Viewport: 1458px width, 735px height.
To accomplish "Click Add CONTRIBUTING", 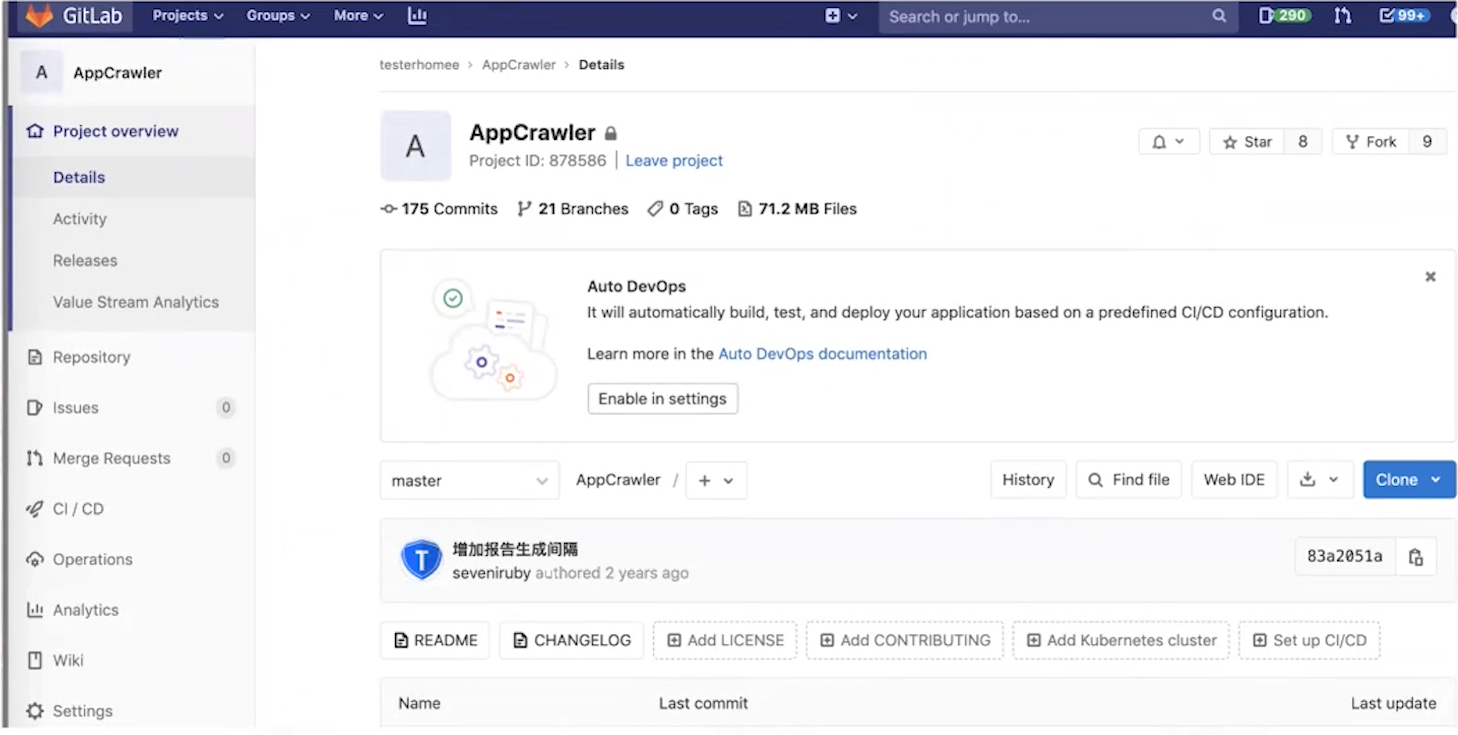I will point(905,640).
